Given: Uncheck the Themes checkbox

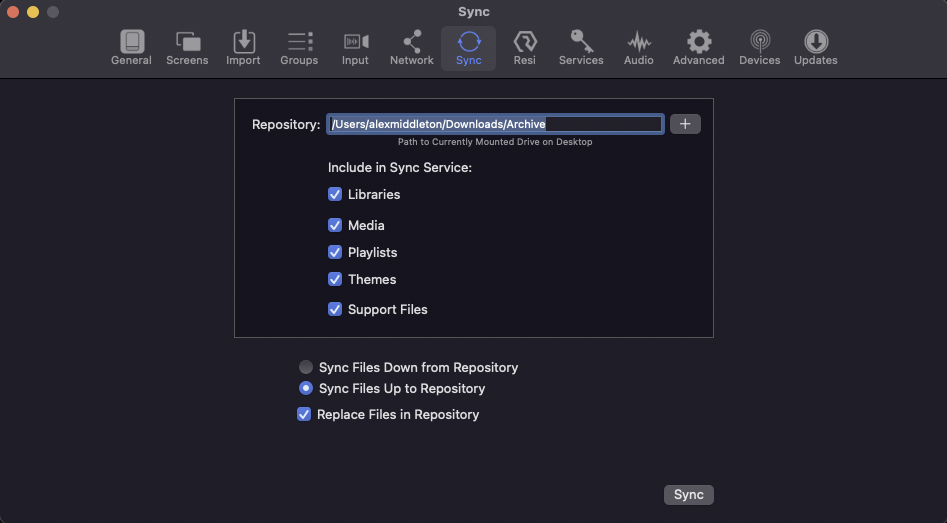Looking at the screenshot, I should click(335, 279).
